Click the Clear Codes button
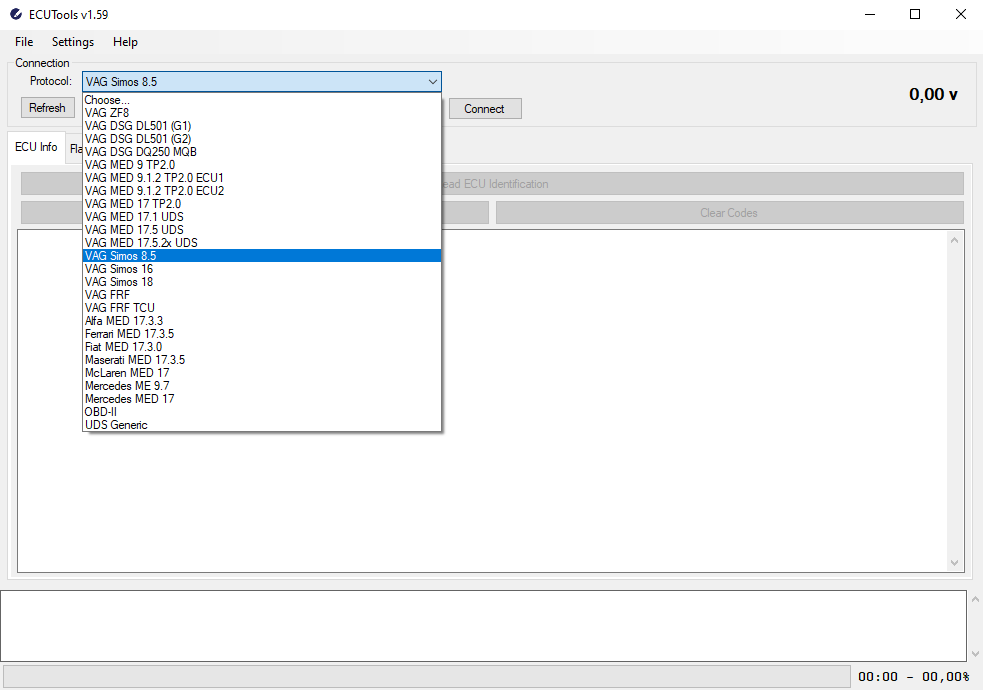This screenshot has height=690, width=983. 730,212
